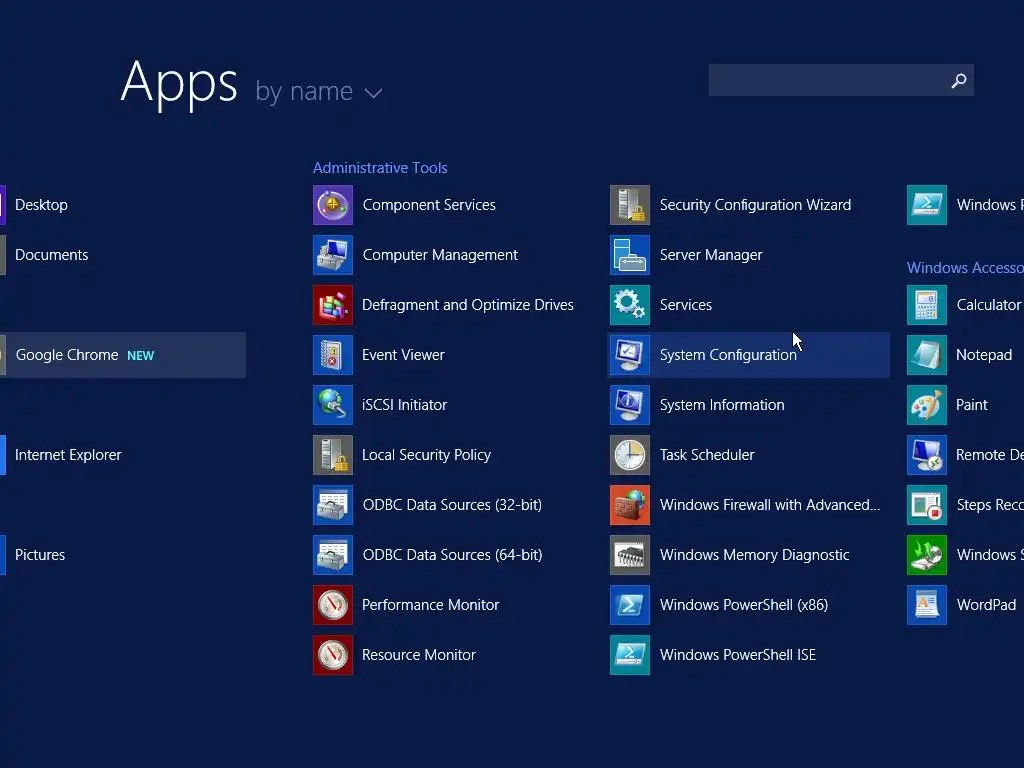This screenshot has width=1024, height=768.
Task: Click the 'Server Manager' label
Action: pyautogui.click(x=711, y=255)
